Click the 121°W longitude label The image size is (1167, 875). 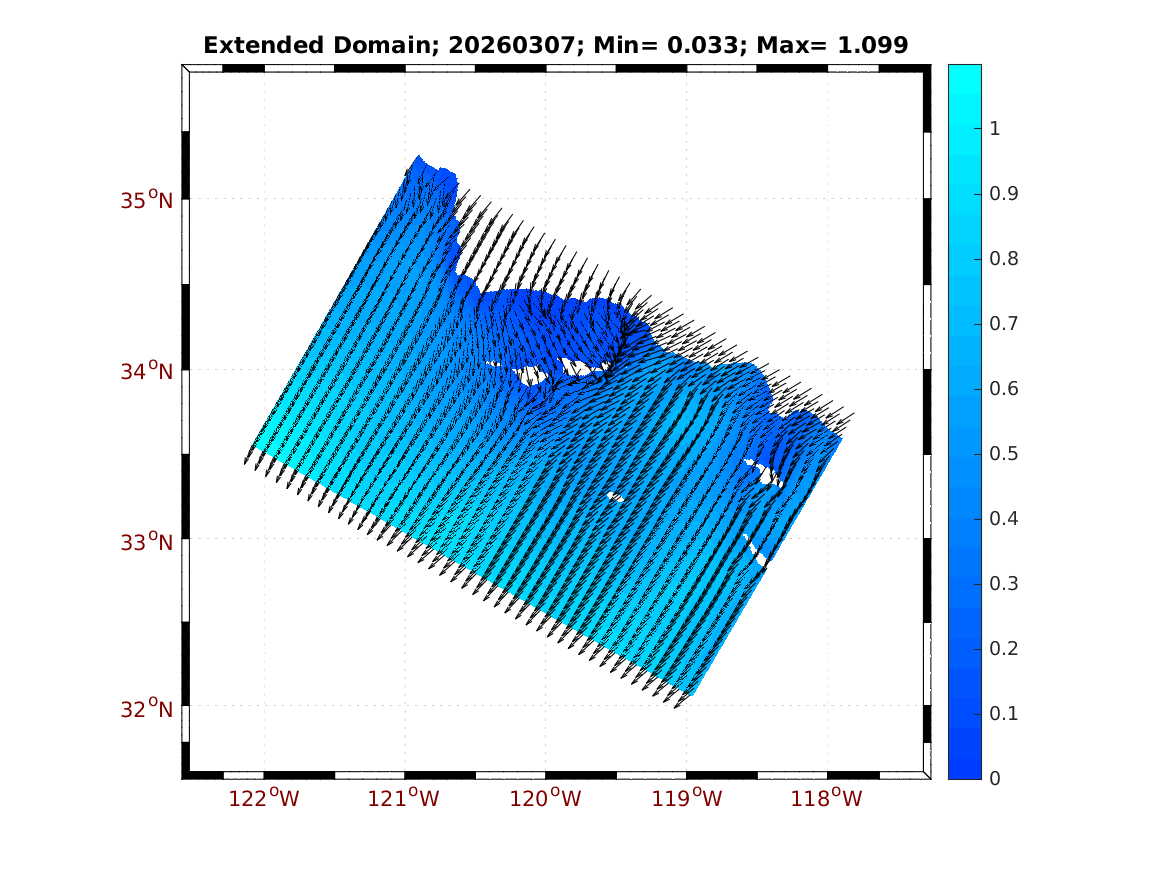coord(406,798)
